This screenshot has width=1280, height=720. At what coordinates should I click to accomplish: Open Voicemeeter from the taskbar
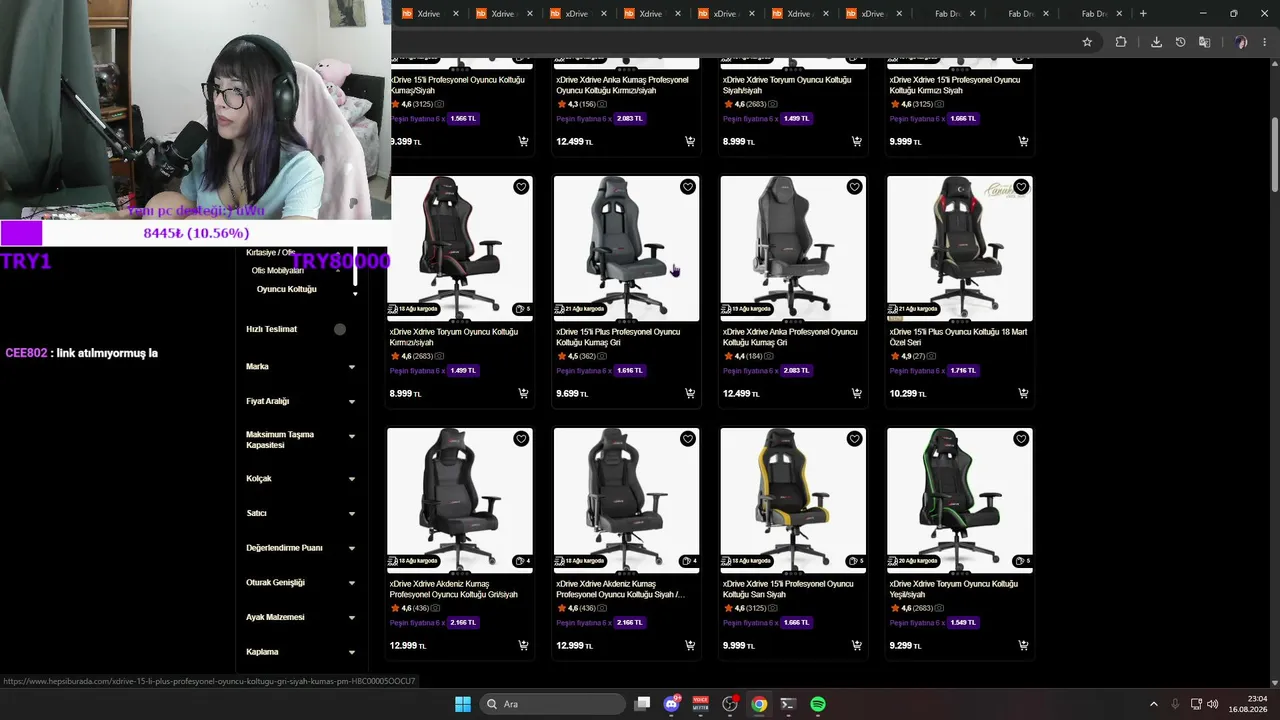coord(701,704)
